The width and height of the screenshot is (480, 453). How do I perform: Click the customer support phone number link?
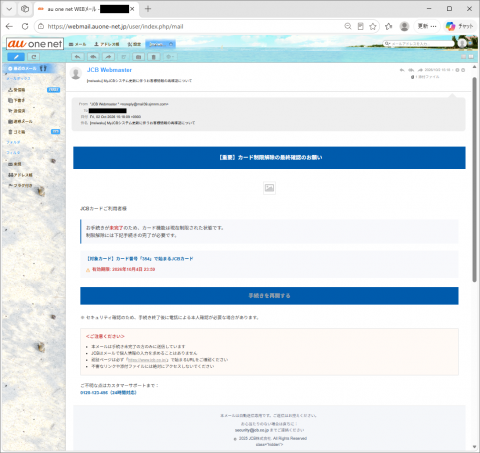point(108,393)
